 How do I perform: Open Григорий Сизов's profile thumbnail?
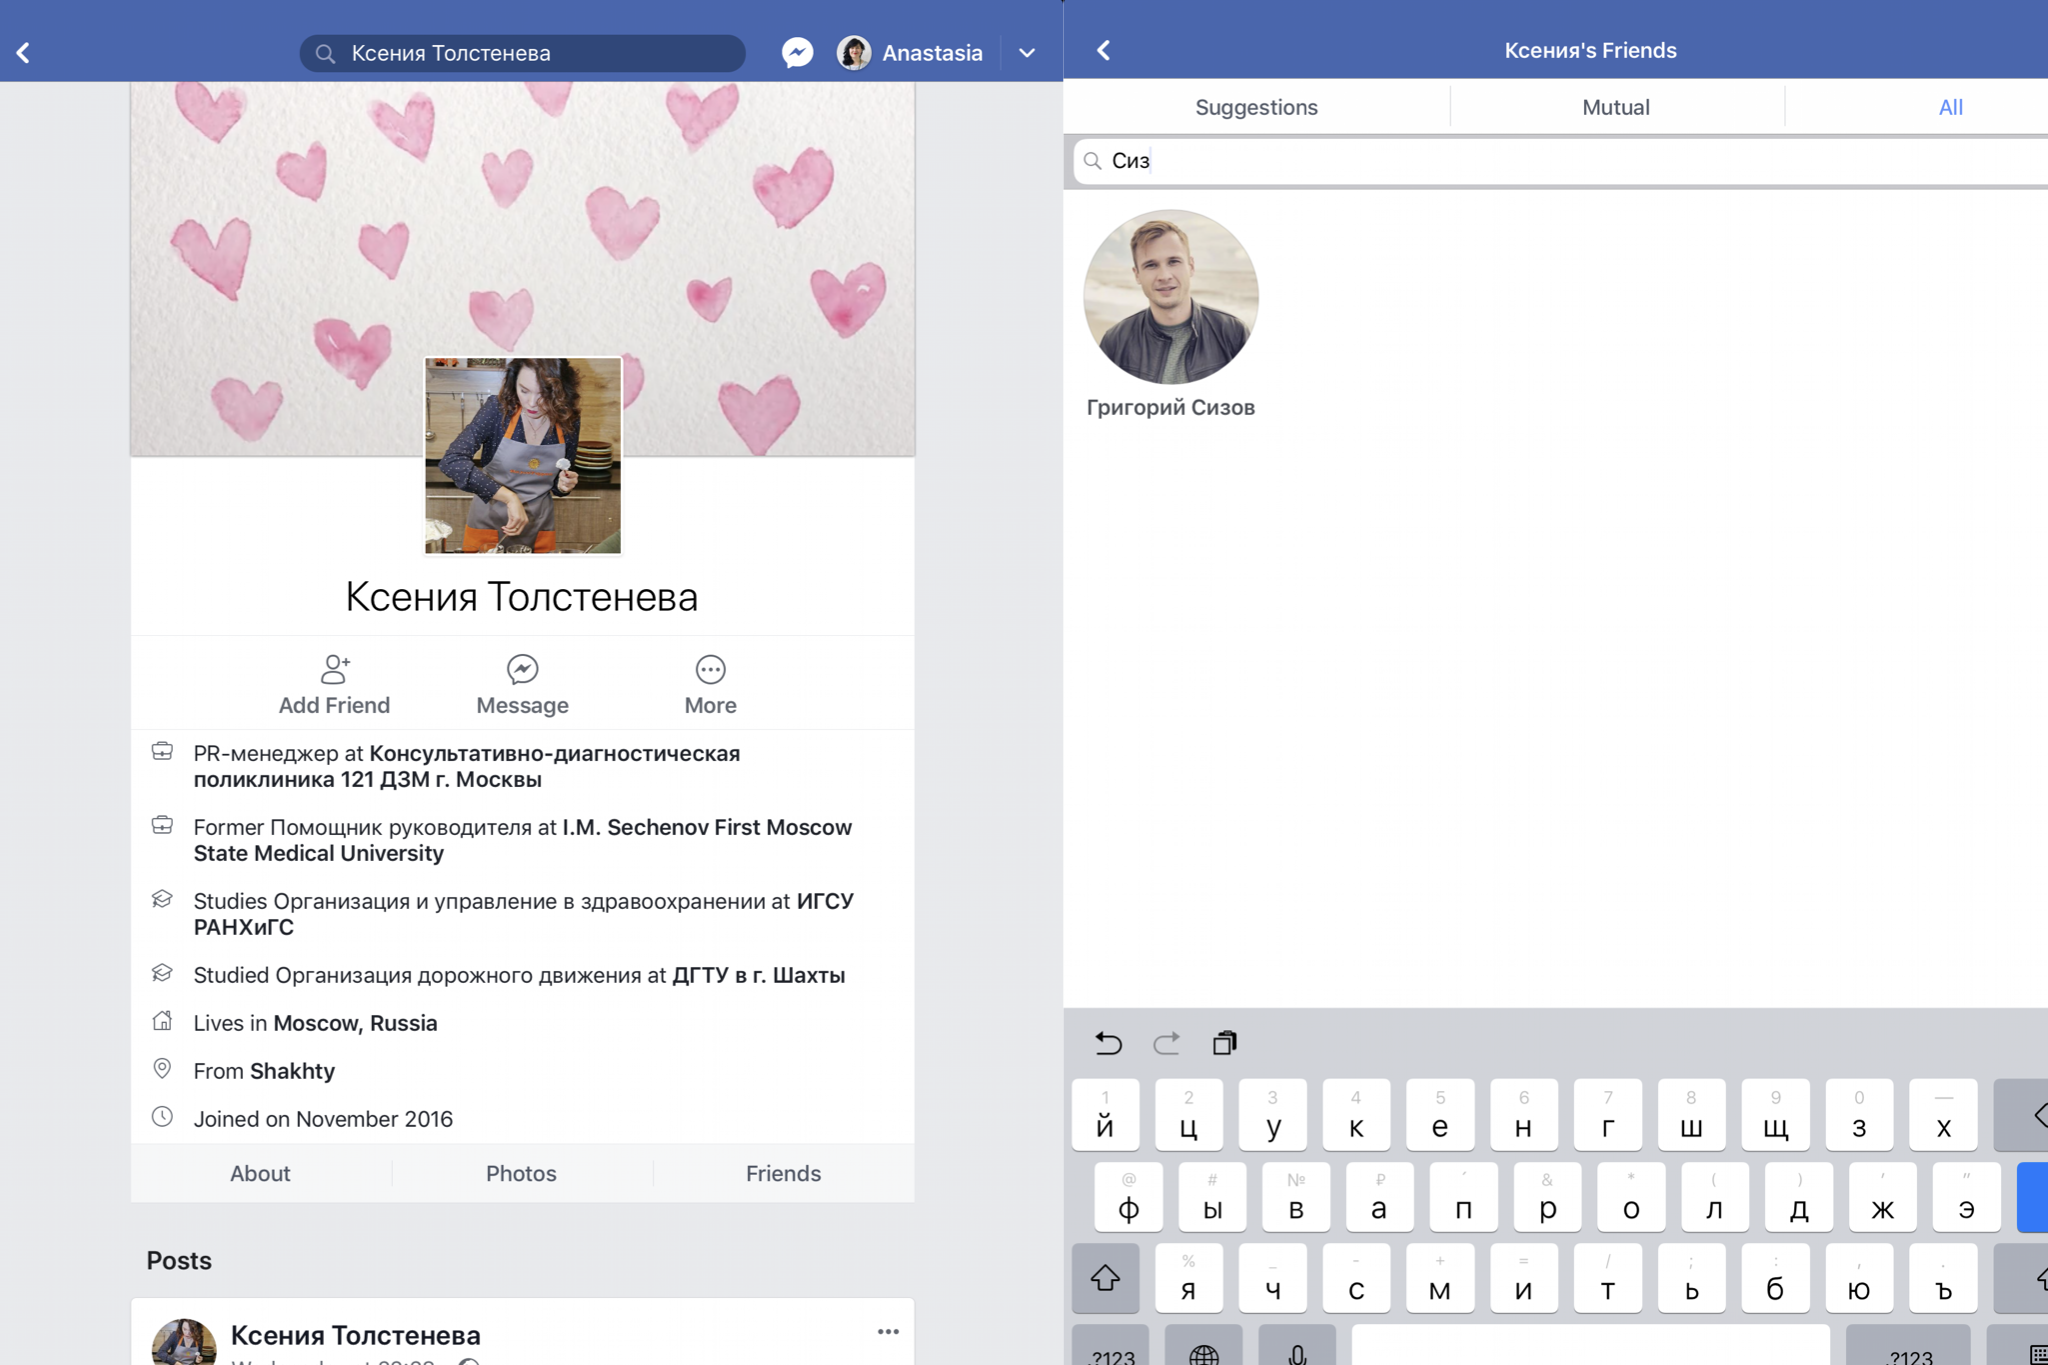point(1170,297)
